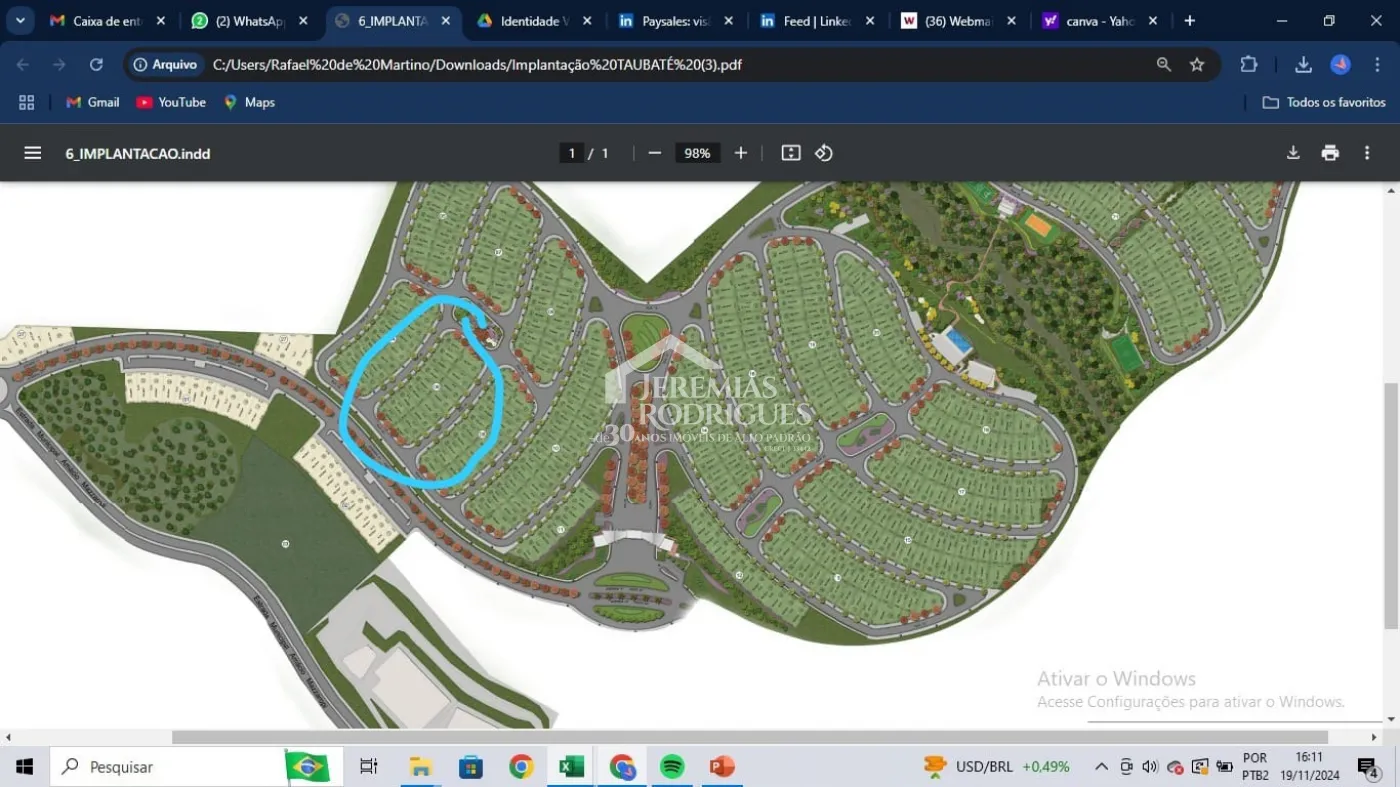Open the PDF viewer three-dot options menu

1367,152
